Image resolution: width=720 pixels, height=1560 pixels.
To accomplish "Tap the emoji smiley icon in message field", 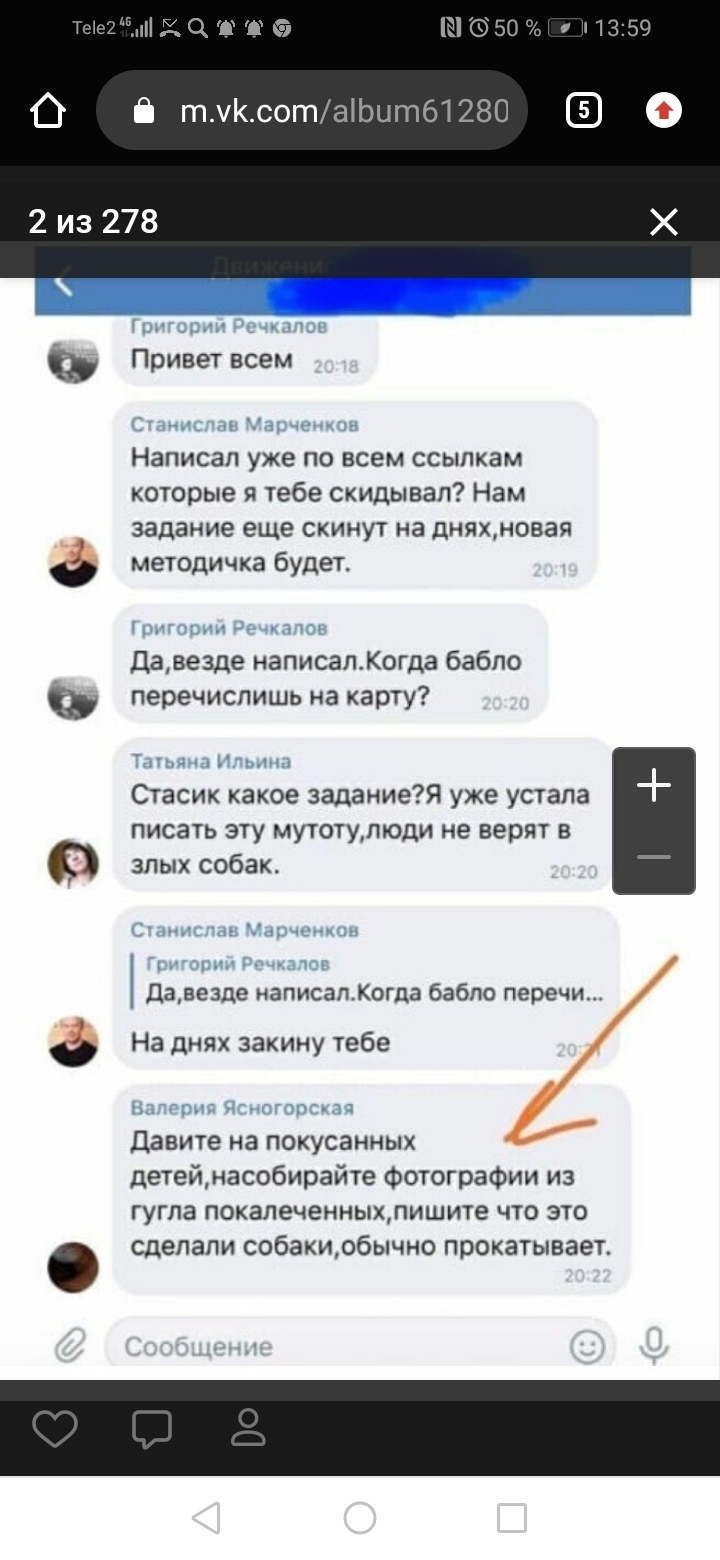I will tap(587, 1347).
